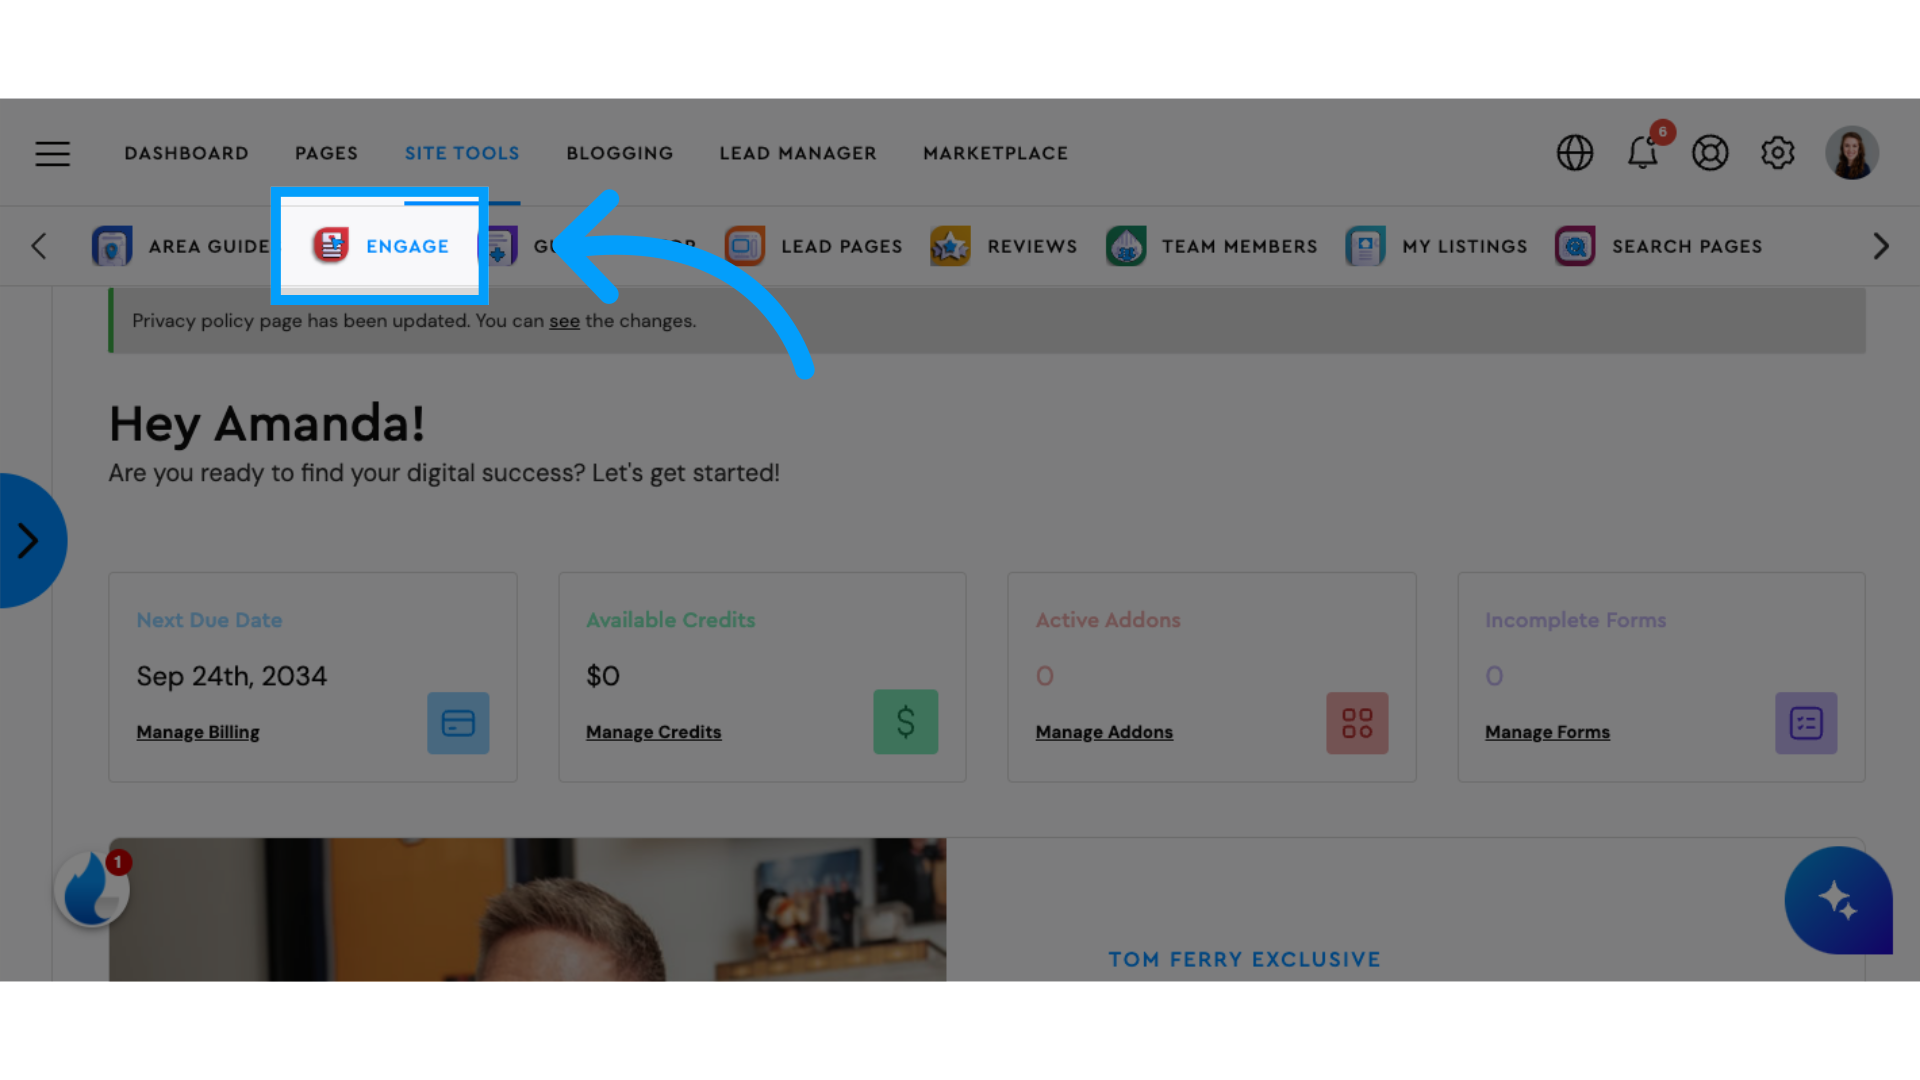Click the Search Pages icon

[1577, 245]
